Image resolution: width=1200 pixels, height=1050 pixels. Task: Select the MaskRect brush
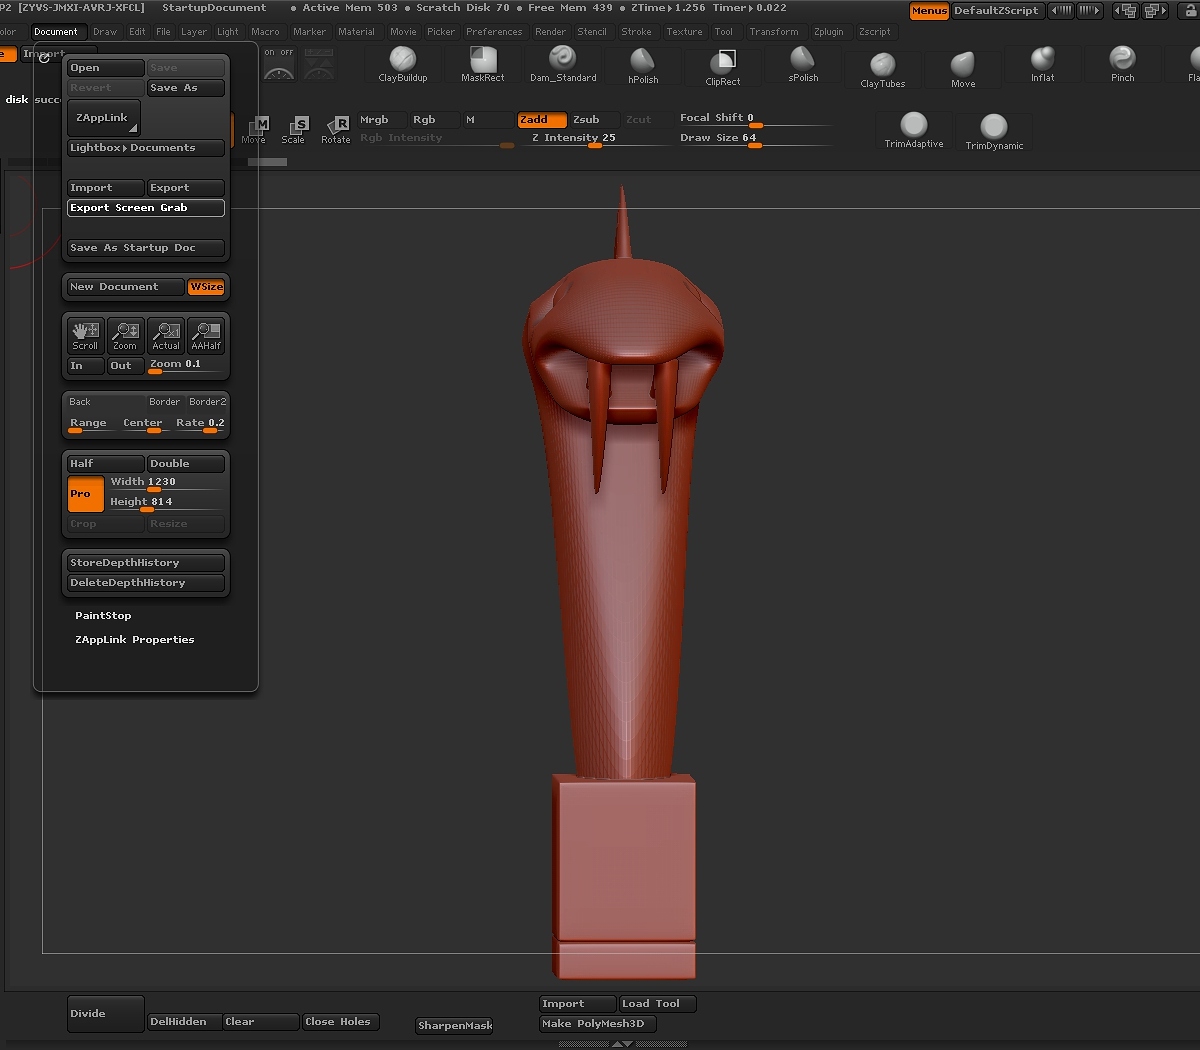[483, 64]
